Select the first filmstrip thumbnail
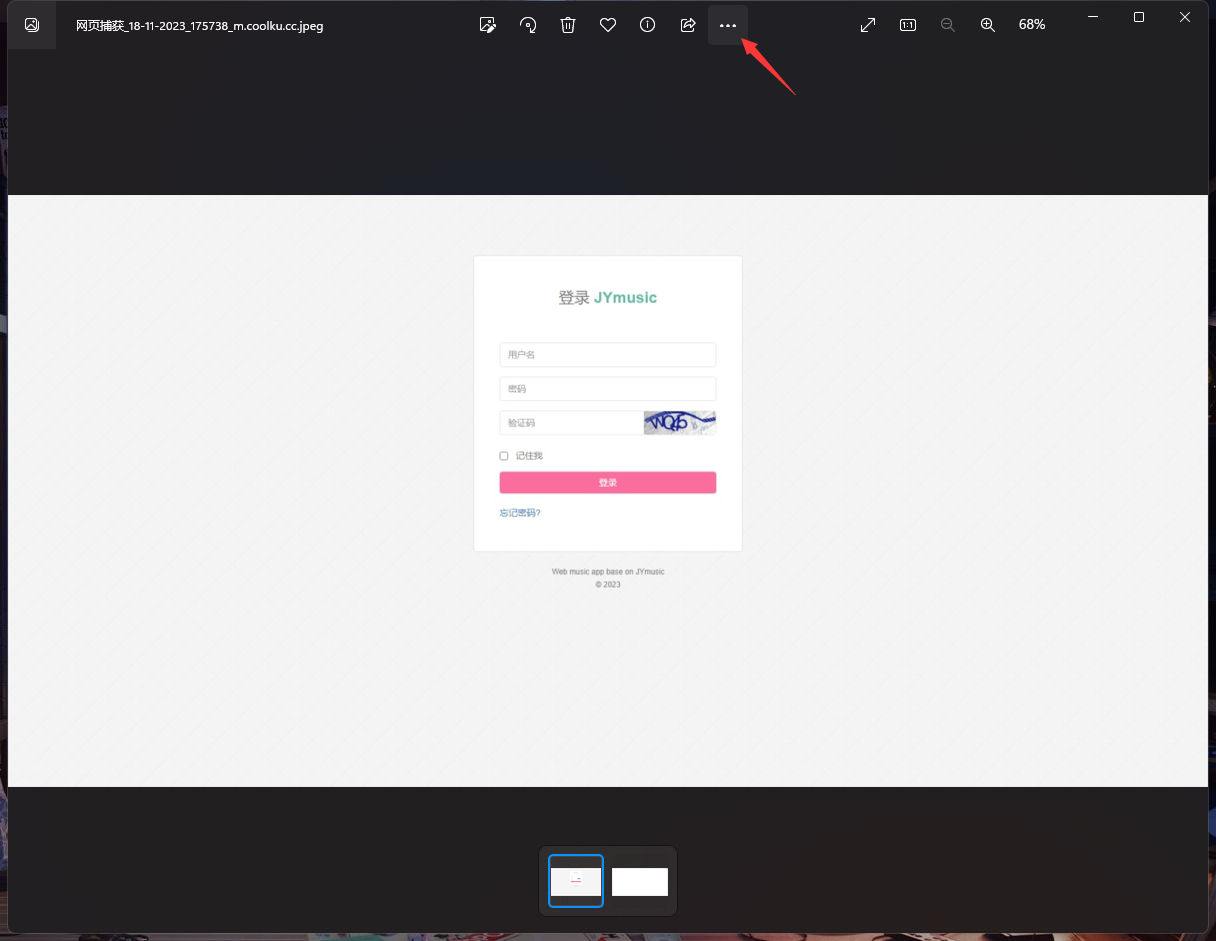 click(x=576, y=881)
